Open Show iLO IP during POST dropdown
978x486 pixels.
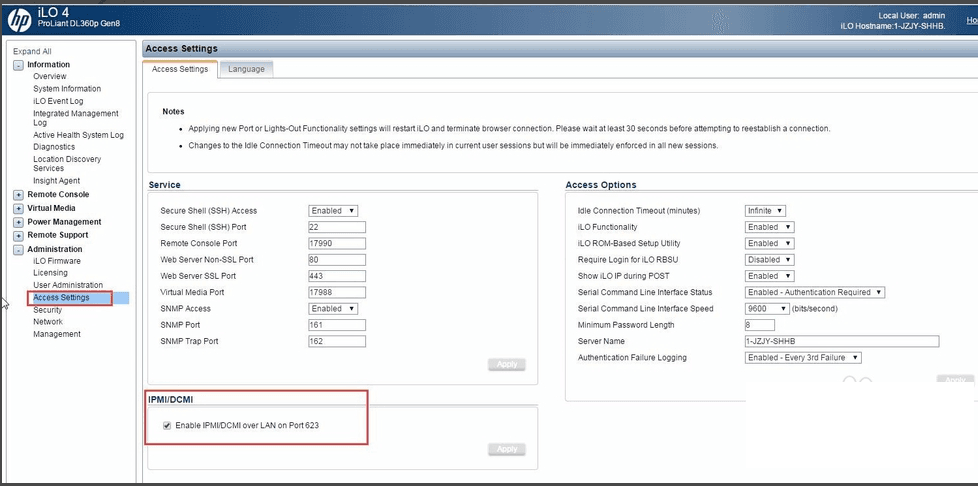point(770,276)
